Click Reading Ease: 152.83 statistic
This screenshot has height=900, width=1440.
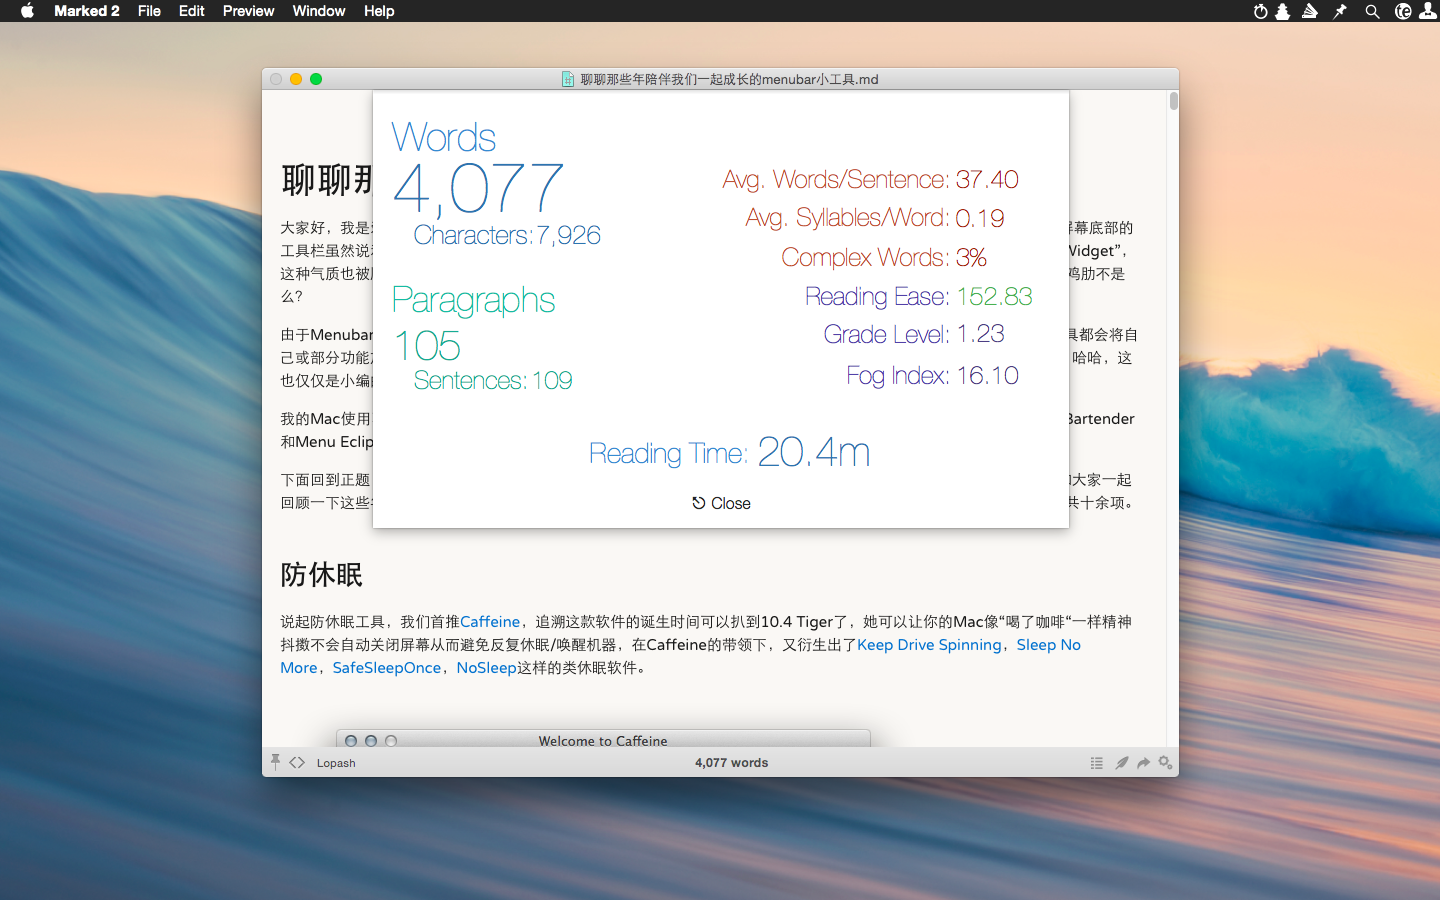(x=918, y=296)
